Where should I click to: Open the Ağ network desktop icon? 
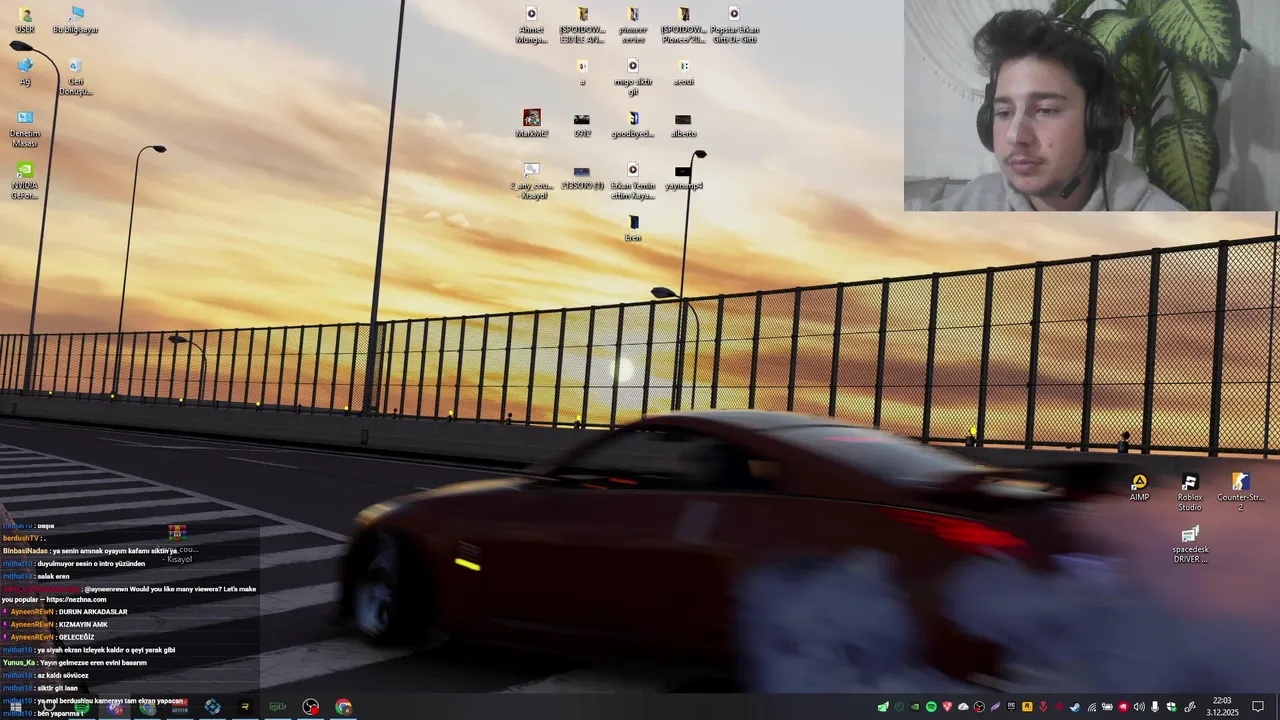(x=25, y=72)
